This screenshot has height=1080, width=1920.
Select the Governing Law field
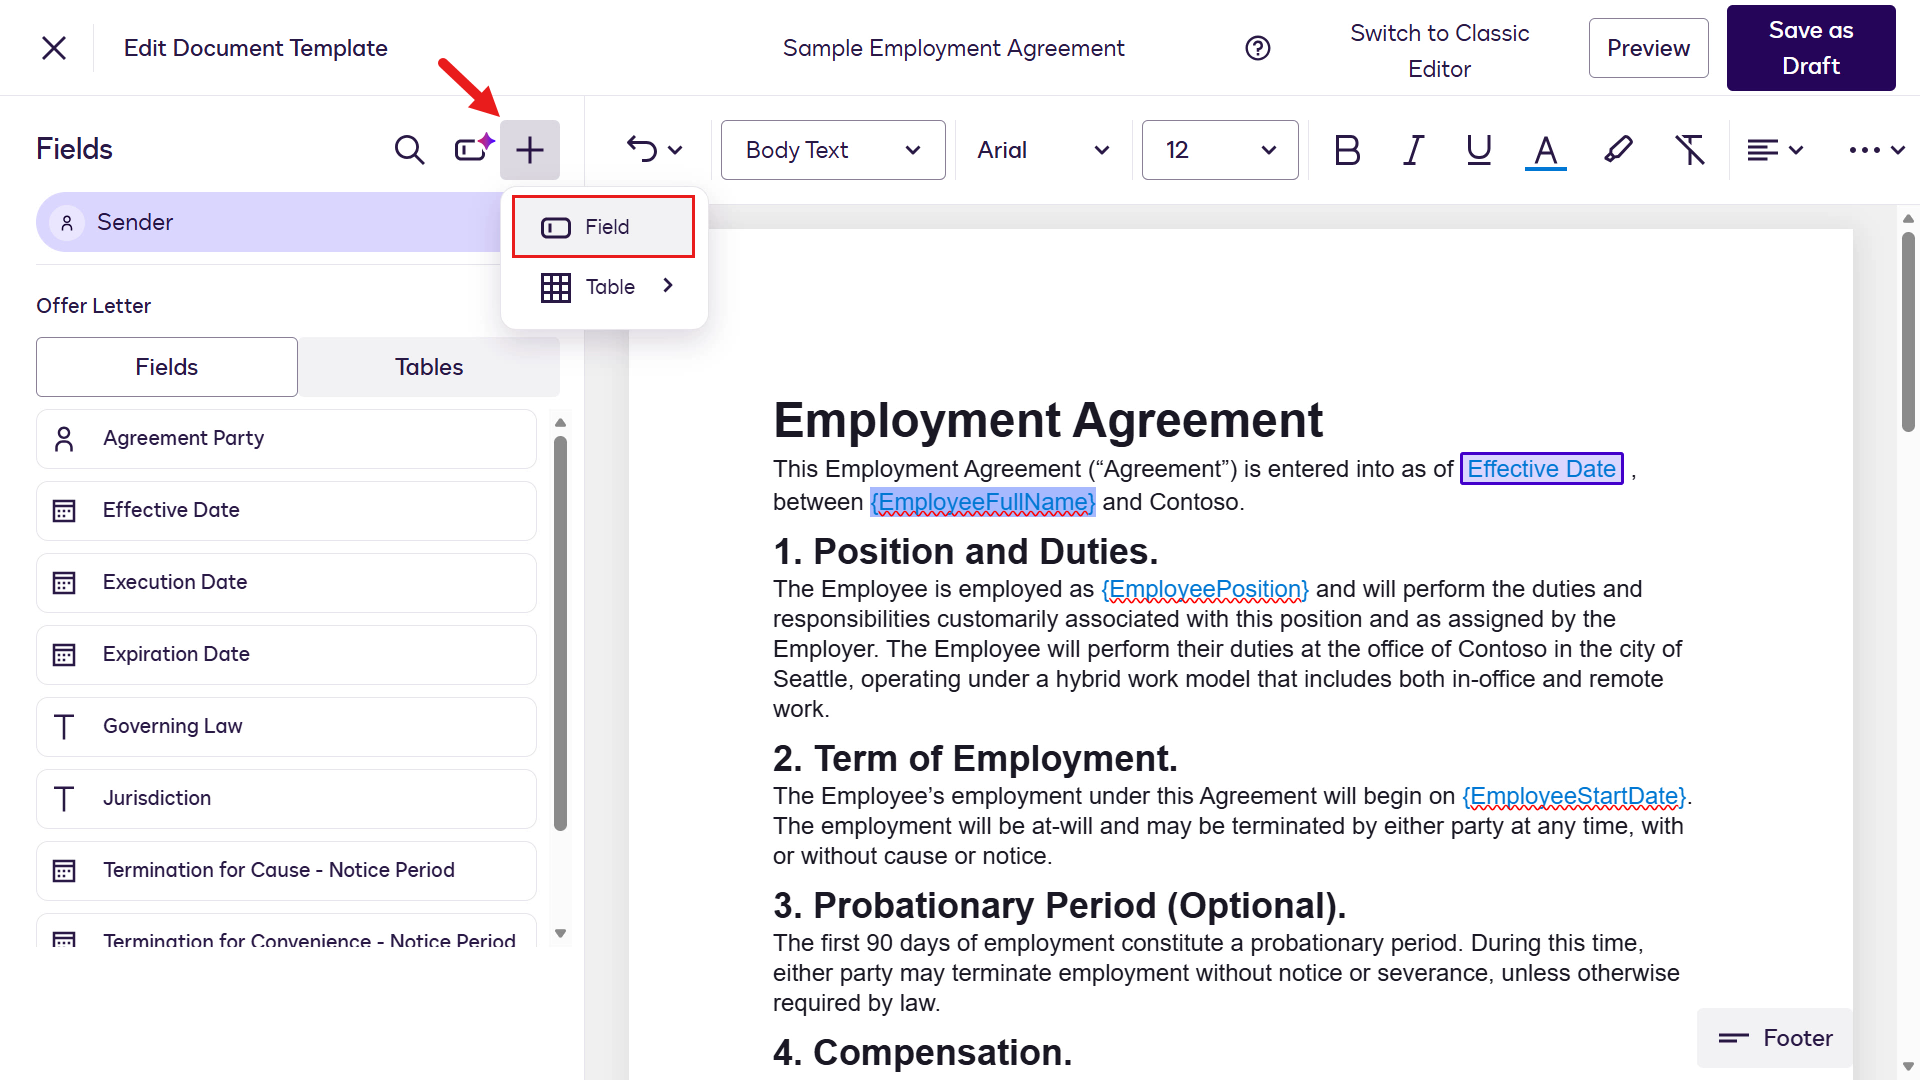(x=286, y=726)
